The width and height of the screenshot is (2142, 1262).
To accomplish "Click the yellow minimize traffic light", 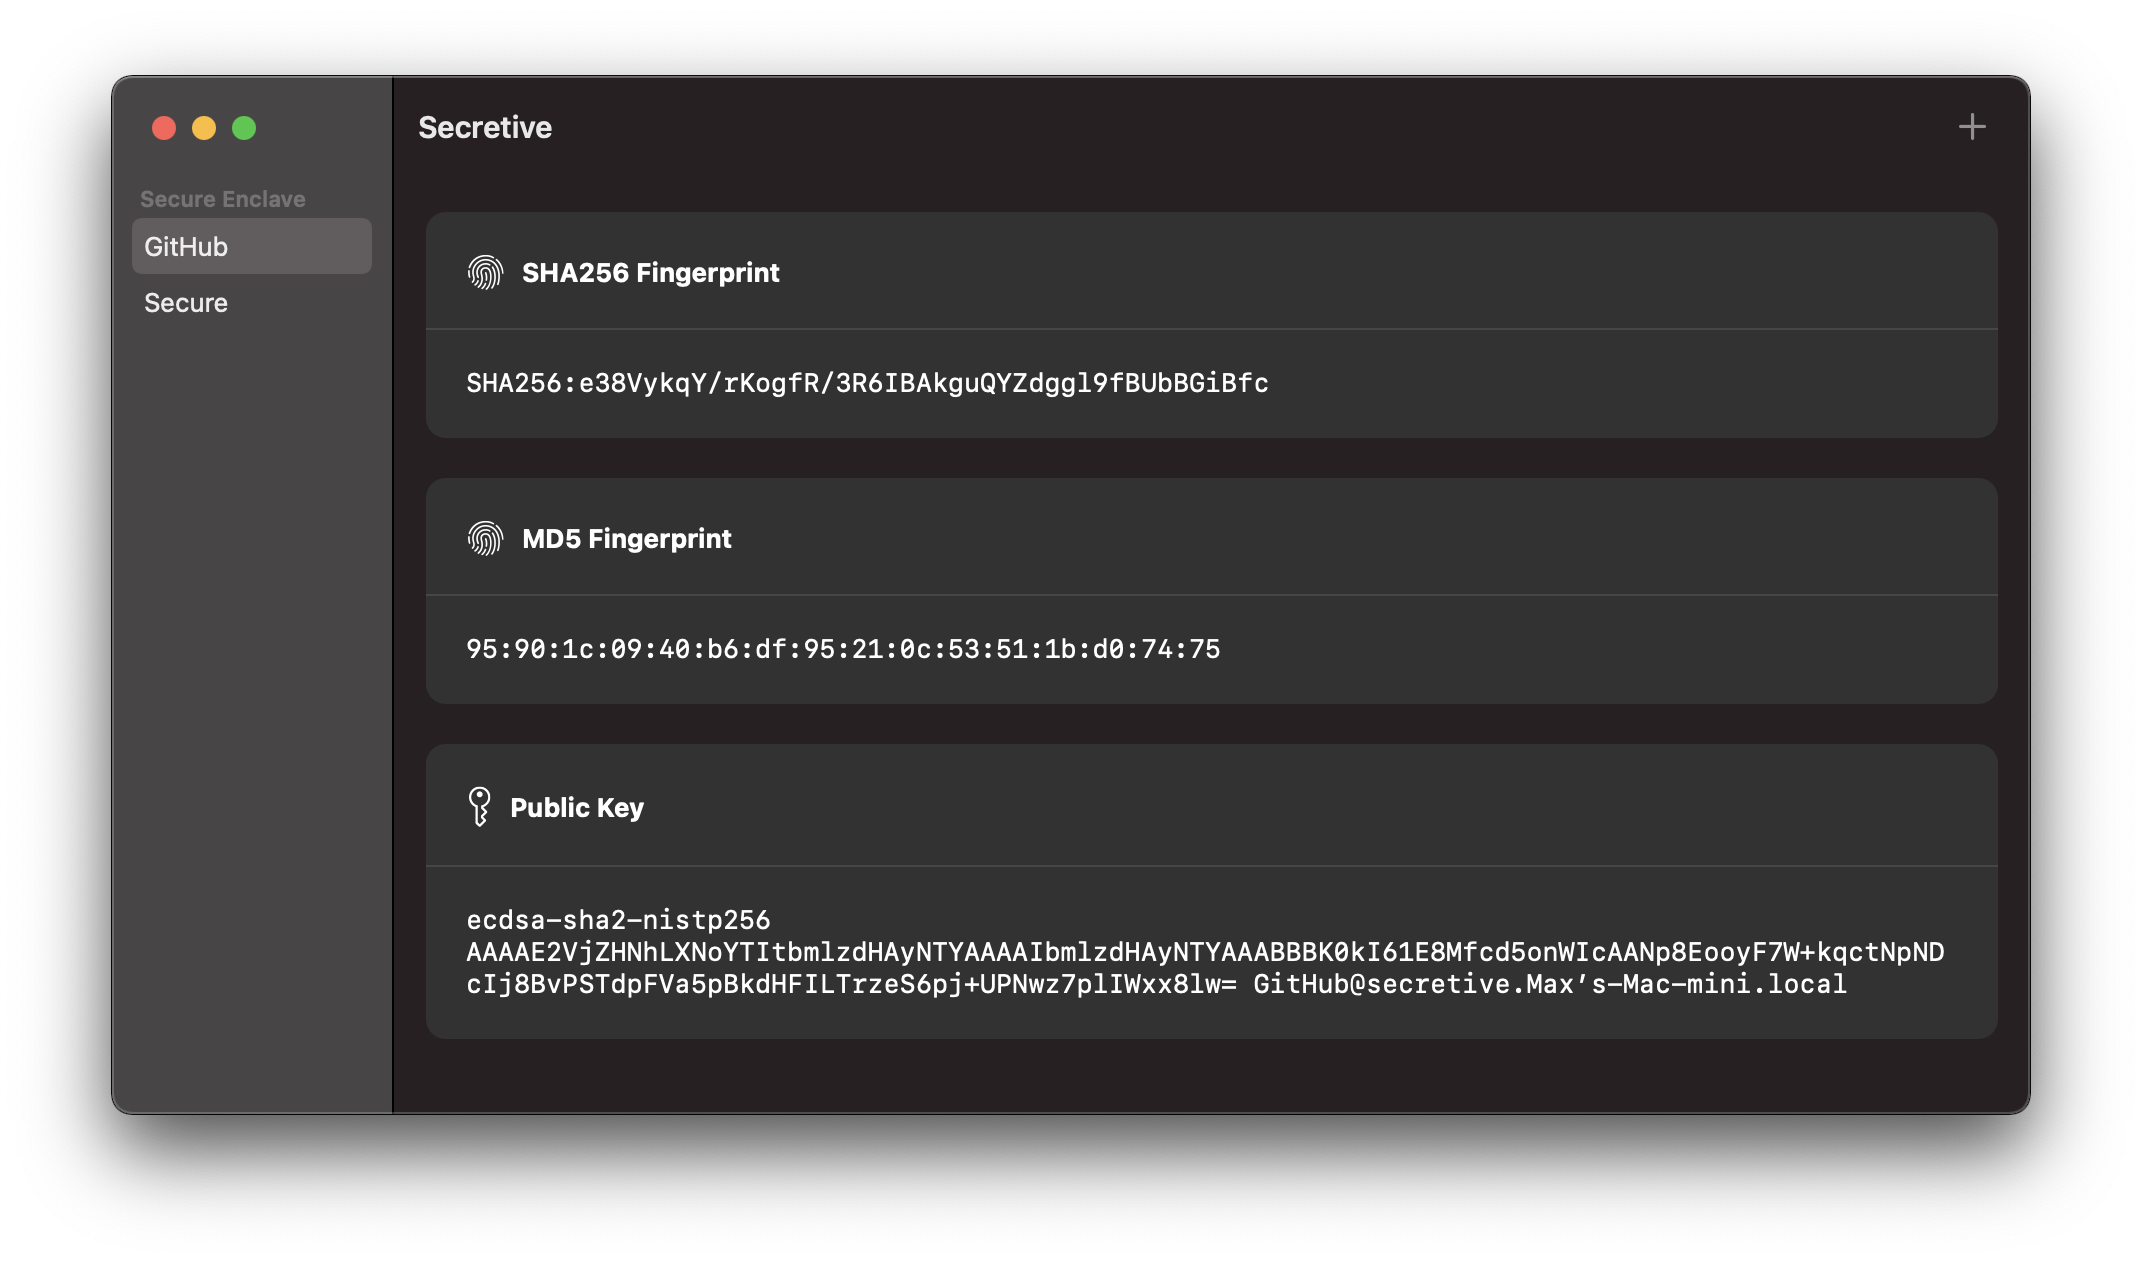I will pos(203,128).
